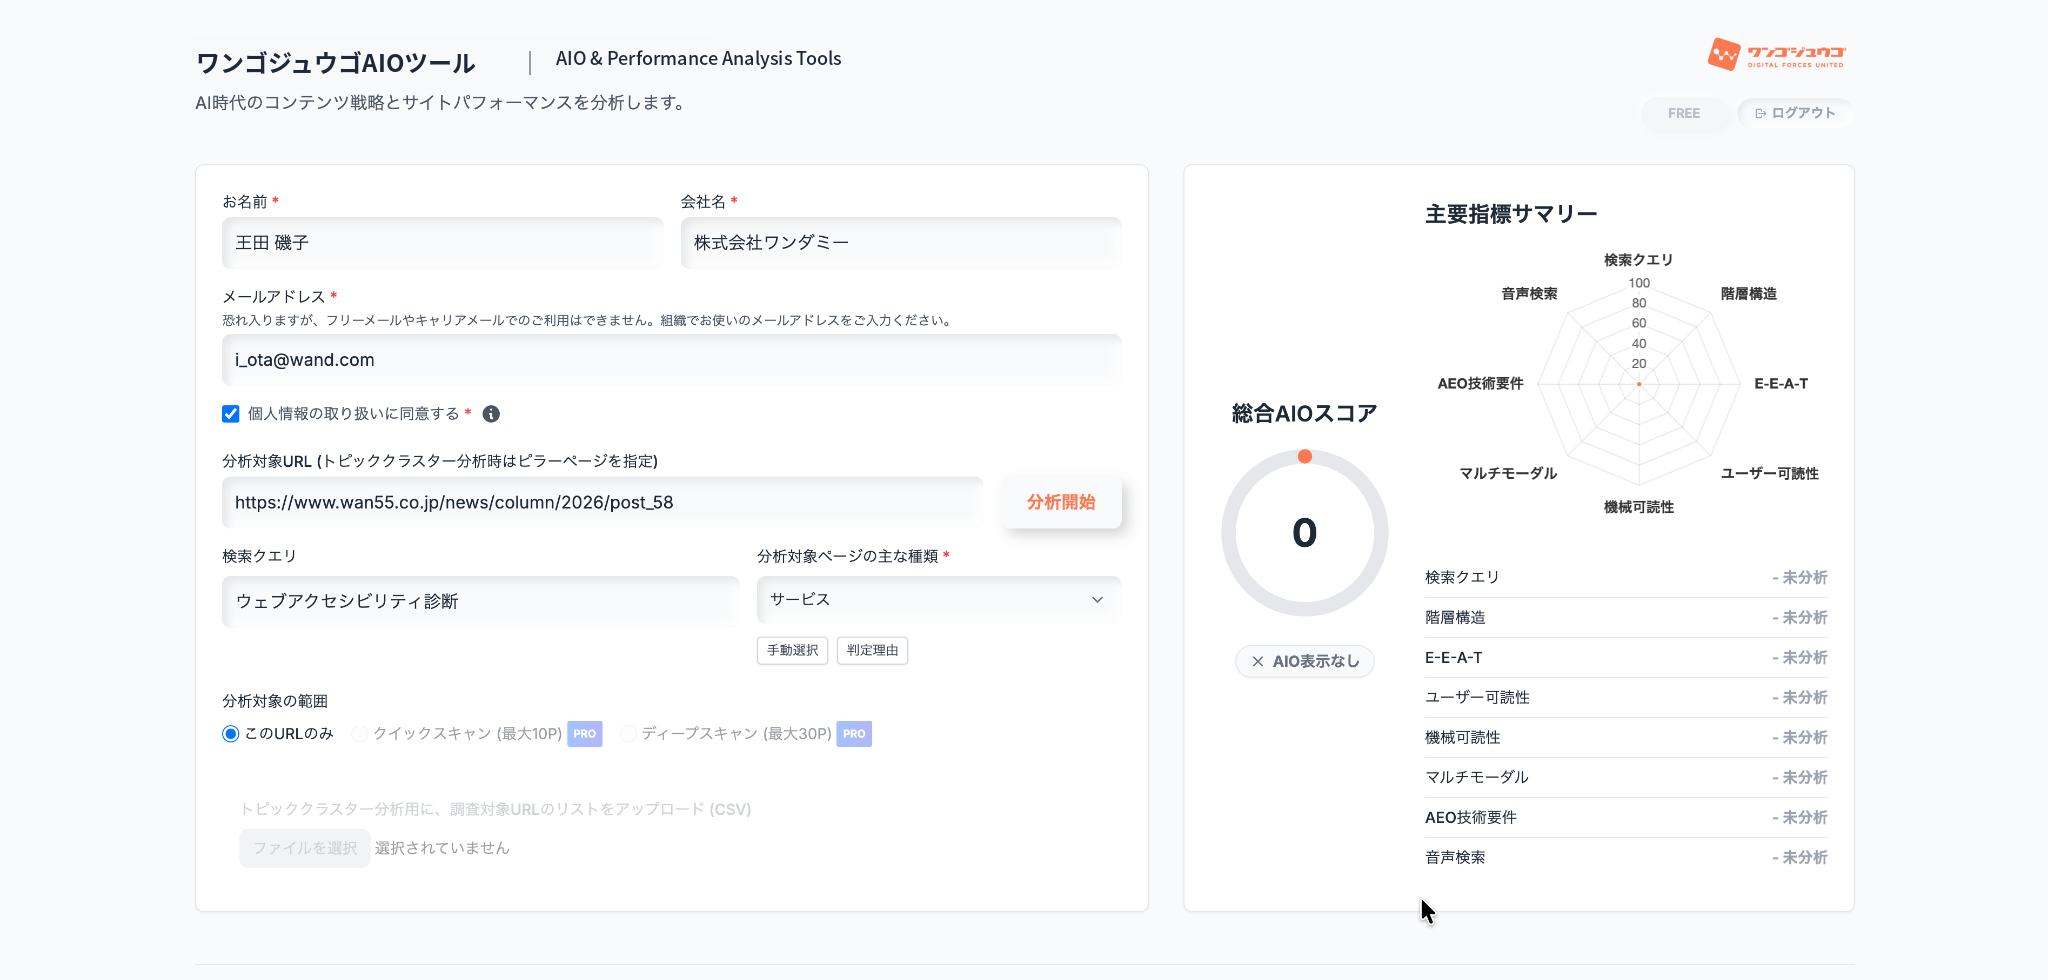Click the マルチモーダル row in summary list
The height and width of the screenshot is (980, 2048).
(x=1626, y=778)
